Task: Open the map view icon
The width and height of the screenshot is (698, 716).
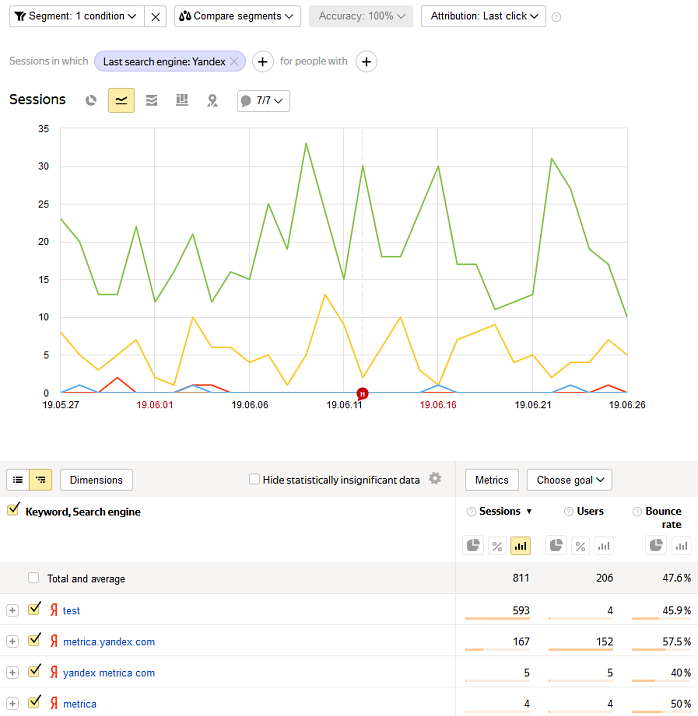Action: pos(212,100)
